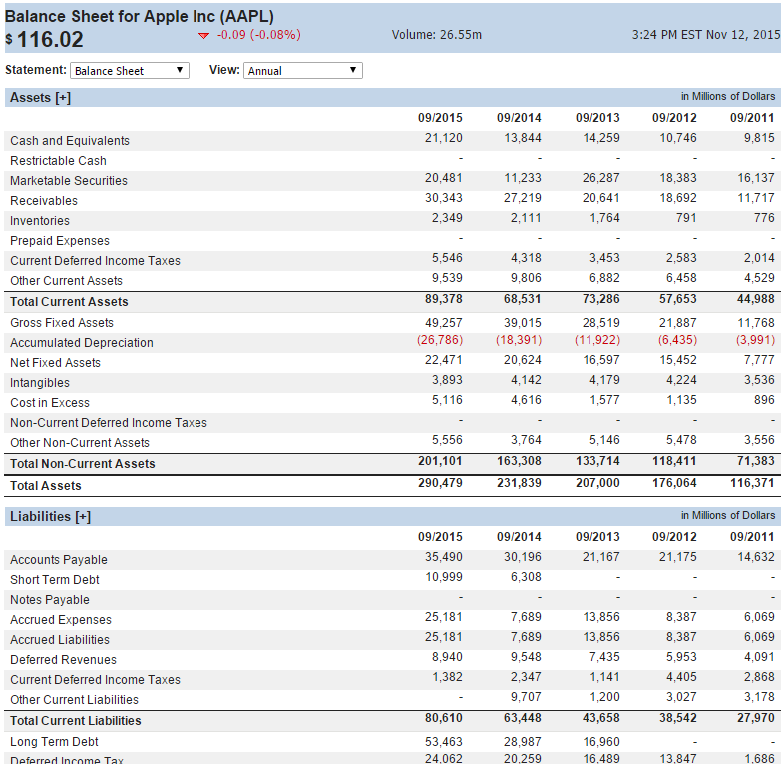The width and height of the screenshot is (782, 764).
Task: Select the Total Assets row label
Action: (x=46, y=485)
